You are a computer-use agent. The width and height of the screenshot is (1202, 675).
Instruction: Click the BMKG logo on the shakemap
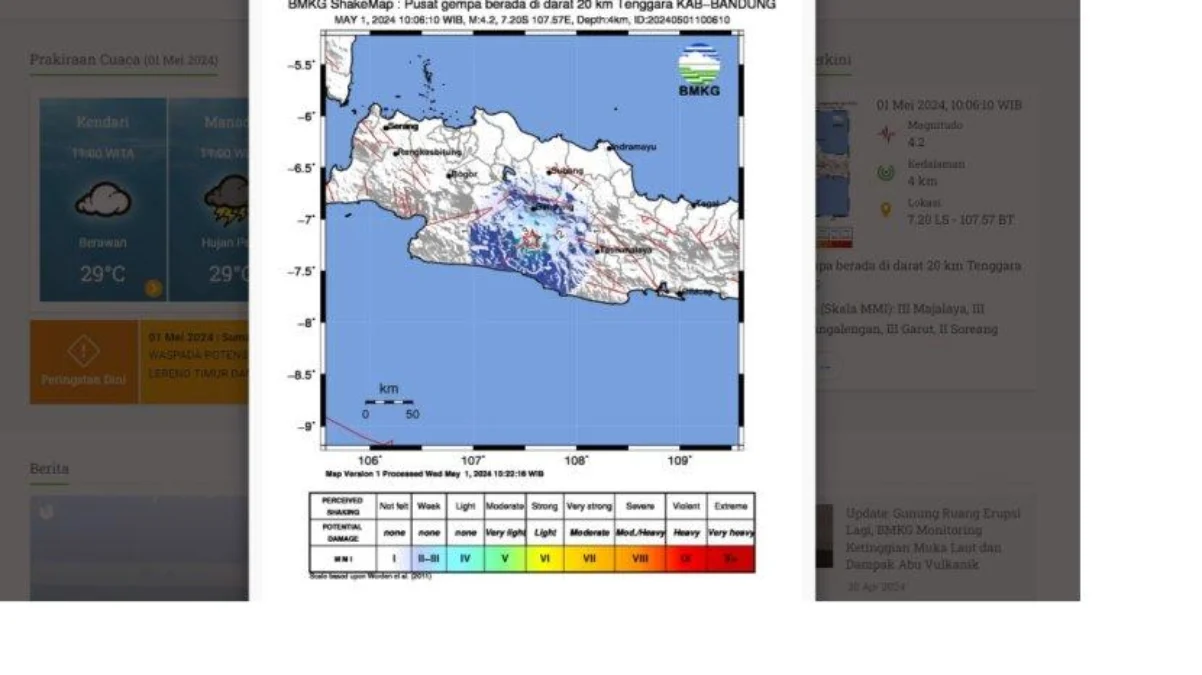(x=697, y=70)
